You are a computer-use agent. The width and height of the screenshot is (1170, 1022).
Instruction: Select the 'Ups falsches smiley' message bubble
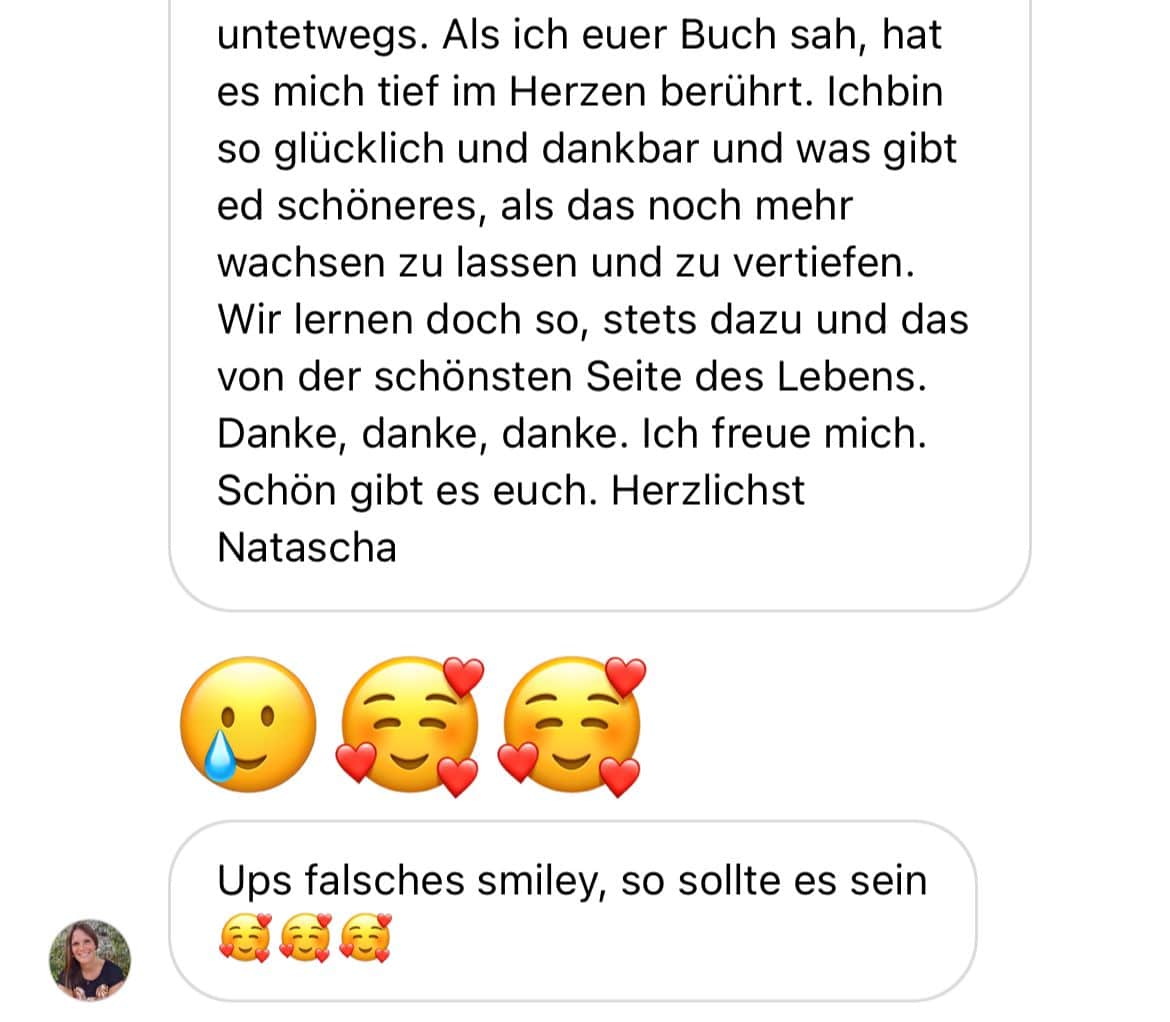[572, 911]
